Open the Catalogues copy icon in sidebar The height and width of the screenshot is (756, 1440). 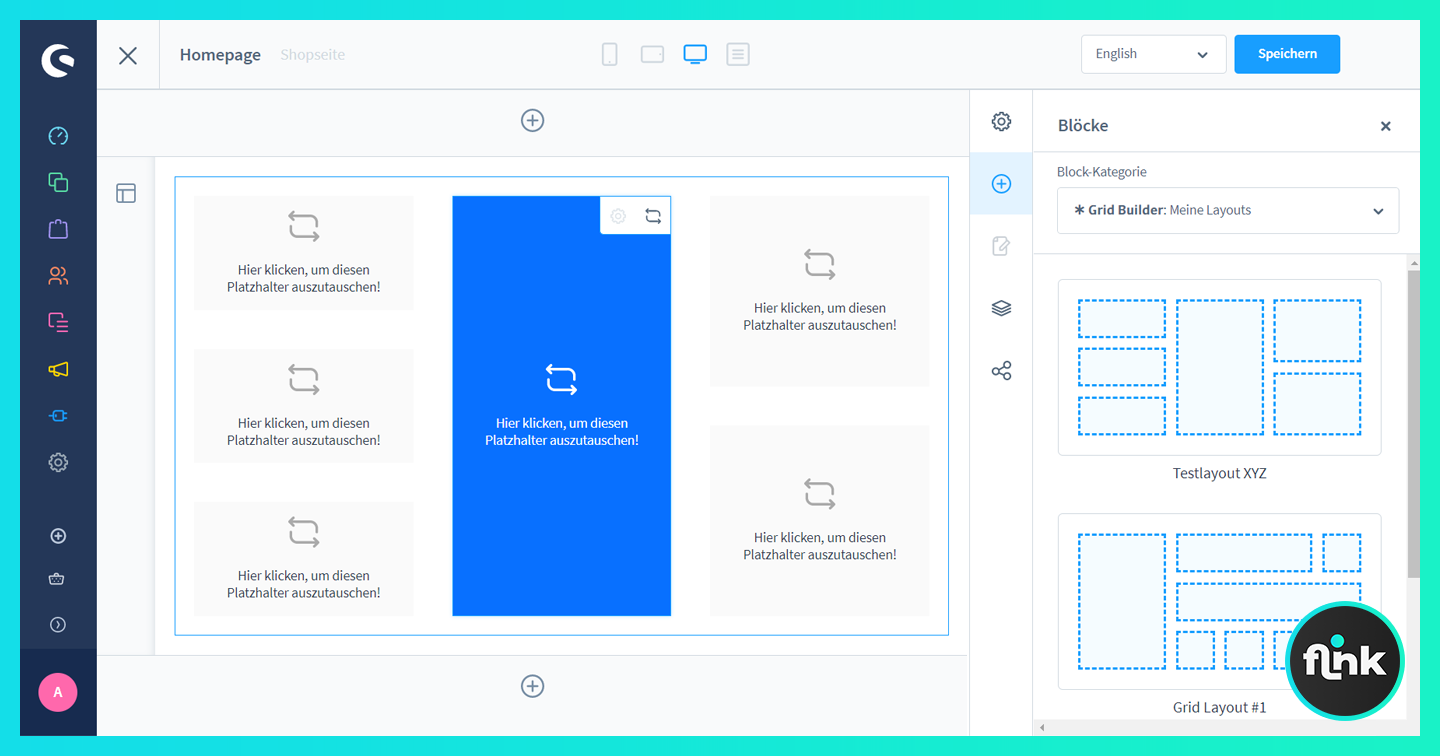(58, 182)
